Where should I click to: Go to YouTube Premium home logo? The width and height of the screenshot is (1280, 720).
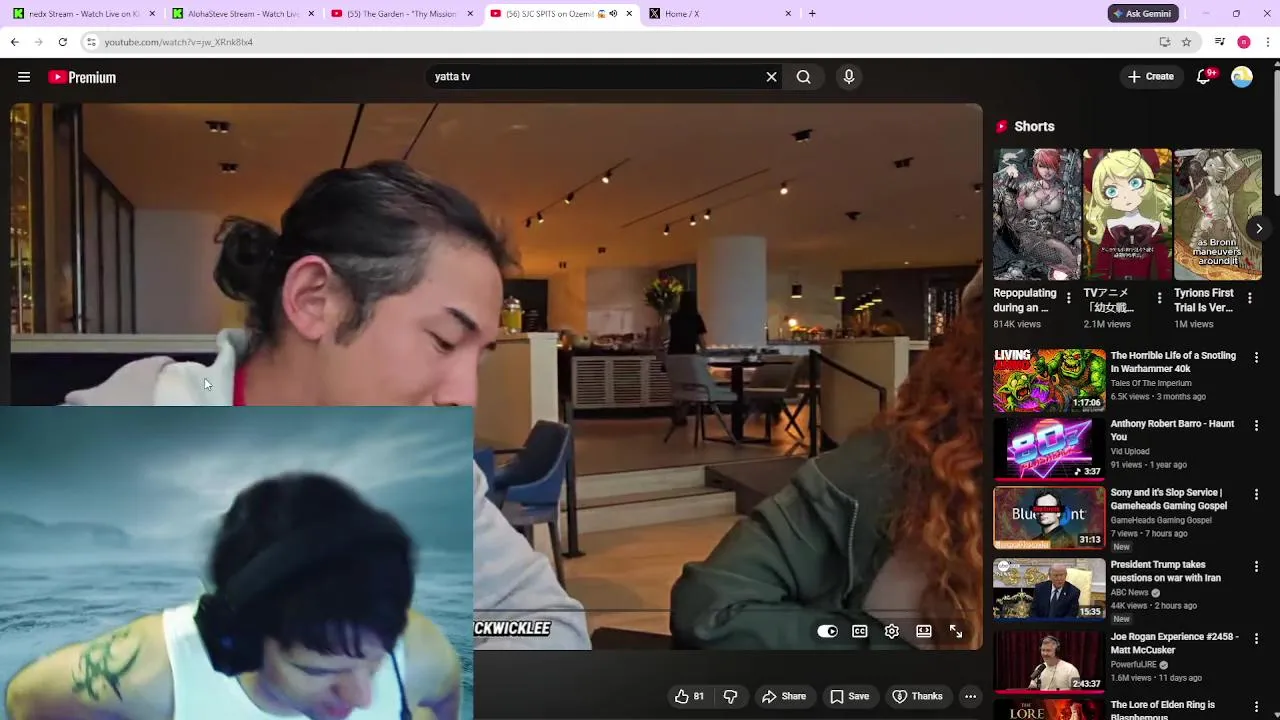click(82, 77)
